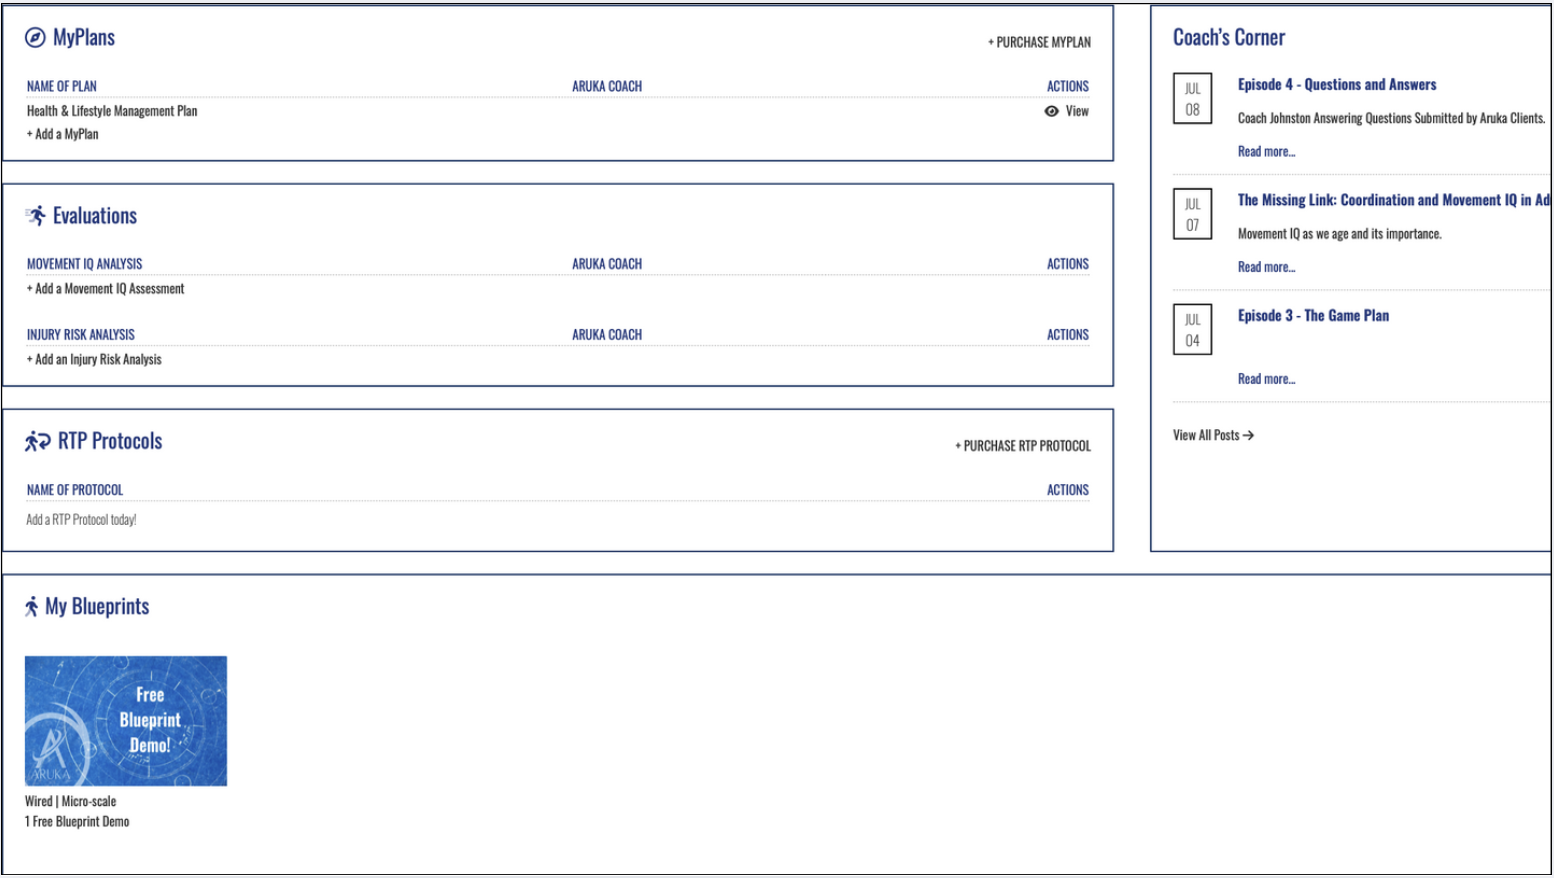Image resolution: width=1554 pixels, height=878 pixels.
Task: Click ARUKA COACH header in MyPlans
Action: [607, 87]
